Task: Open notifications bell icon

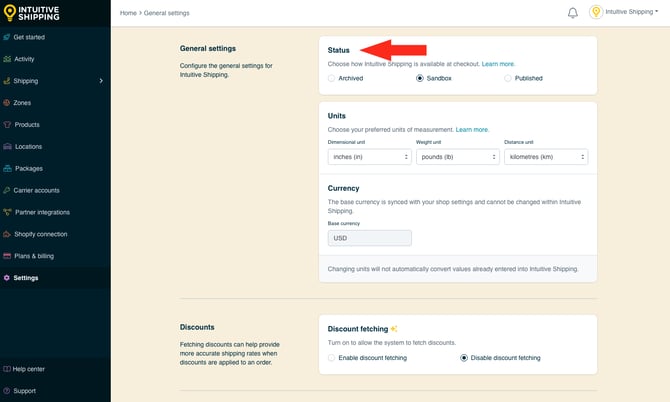Action: (573, 13)
